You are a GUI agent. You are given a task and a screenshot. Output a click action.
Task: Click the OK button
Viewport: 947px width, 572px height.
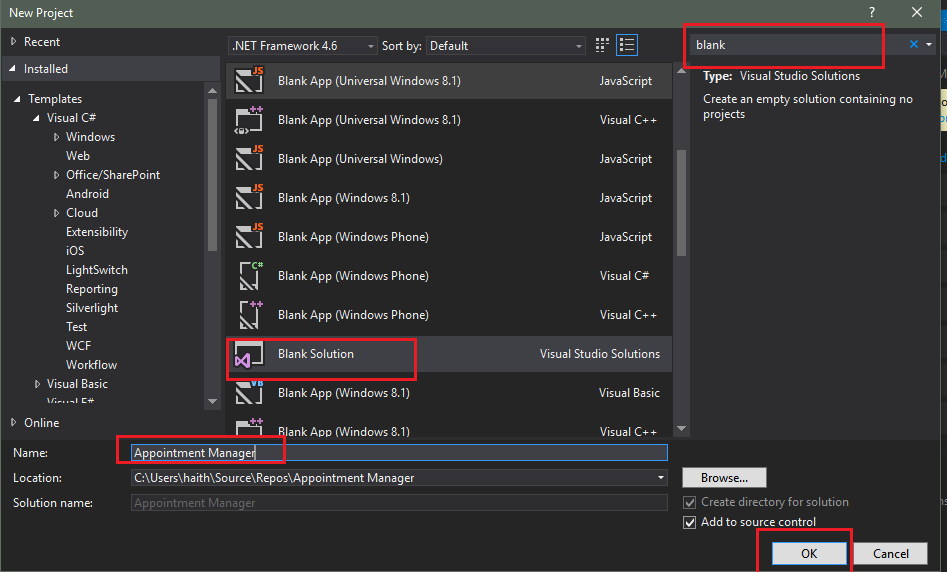pos(809,553)
